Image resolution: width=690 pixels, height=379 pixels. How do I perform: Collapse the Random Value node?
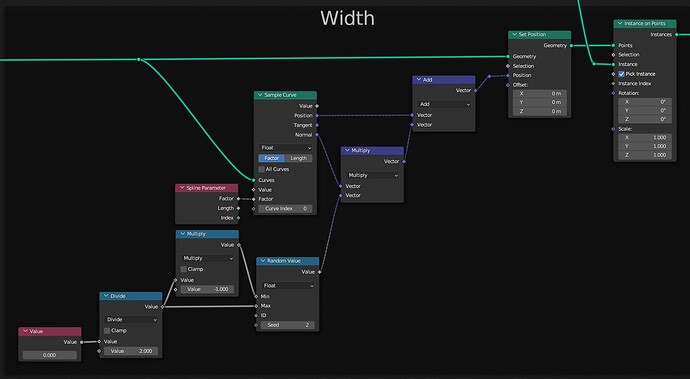263,261
